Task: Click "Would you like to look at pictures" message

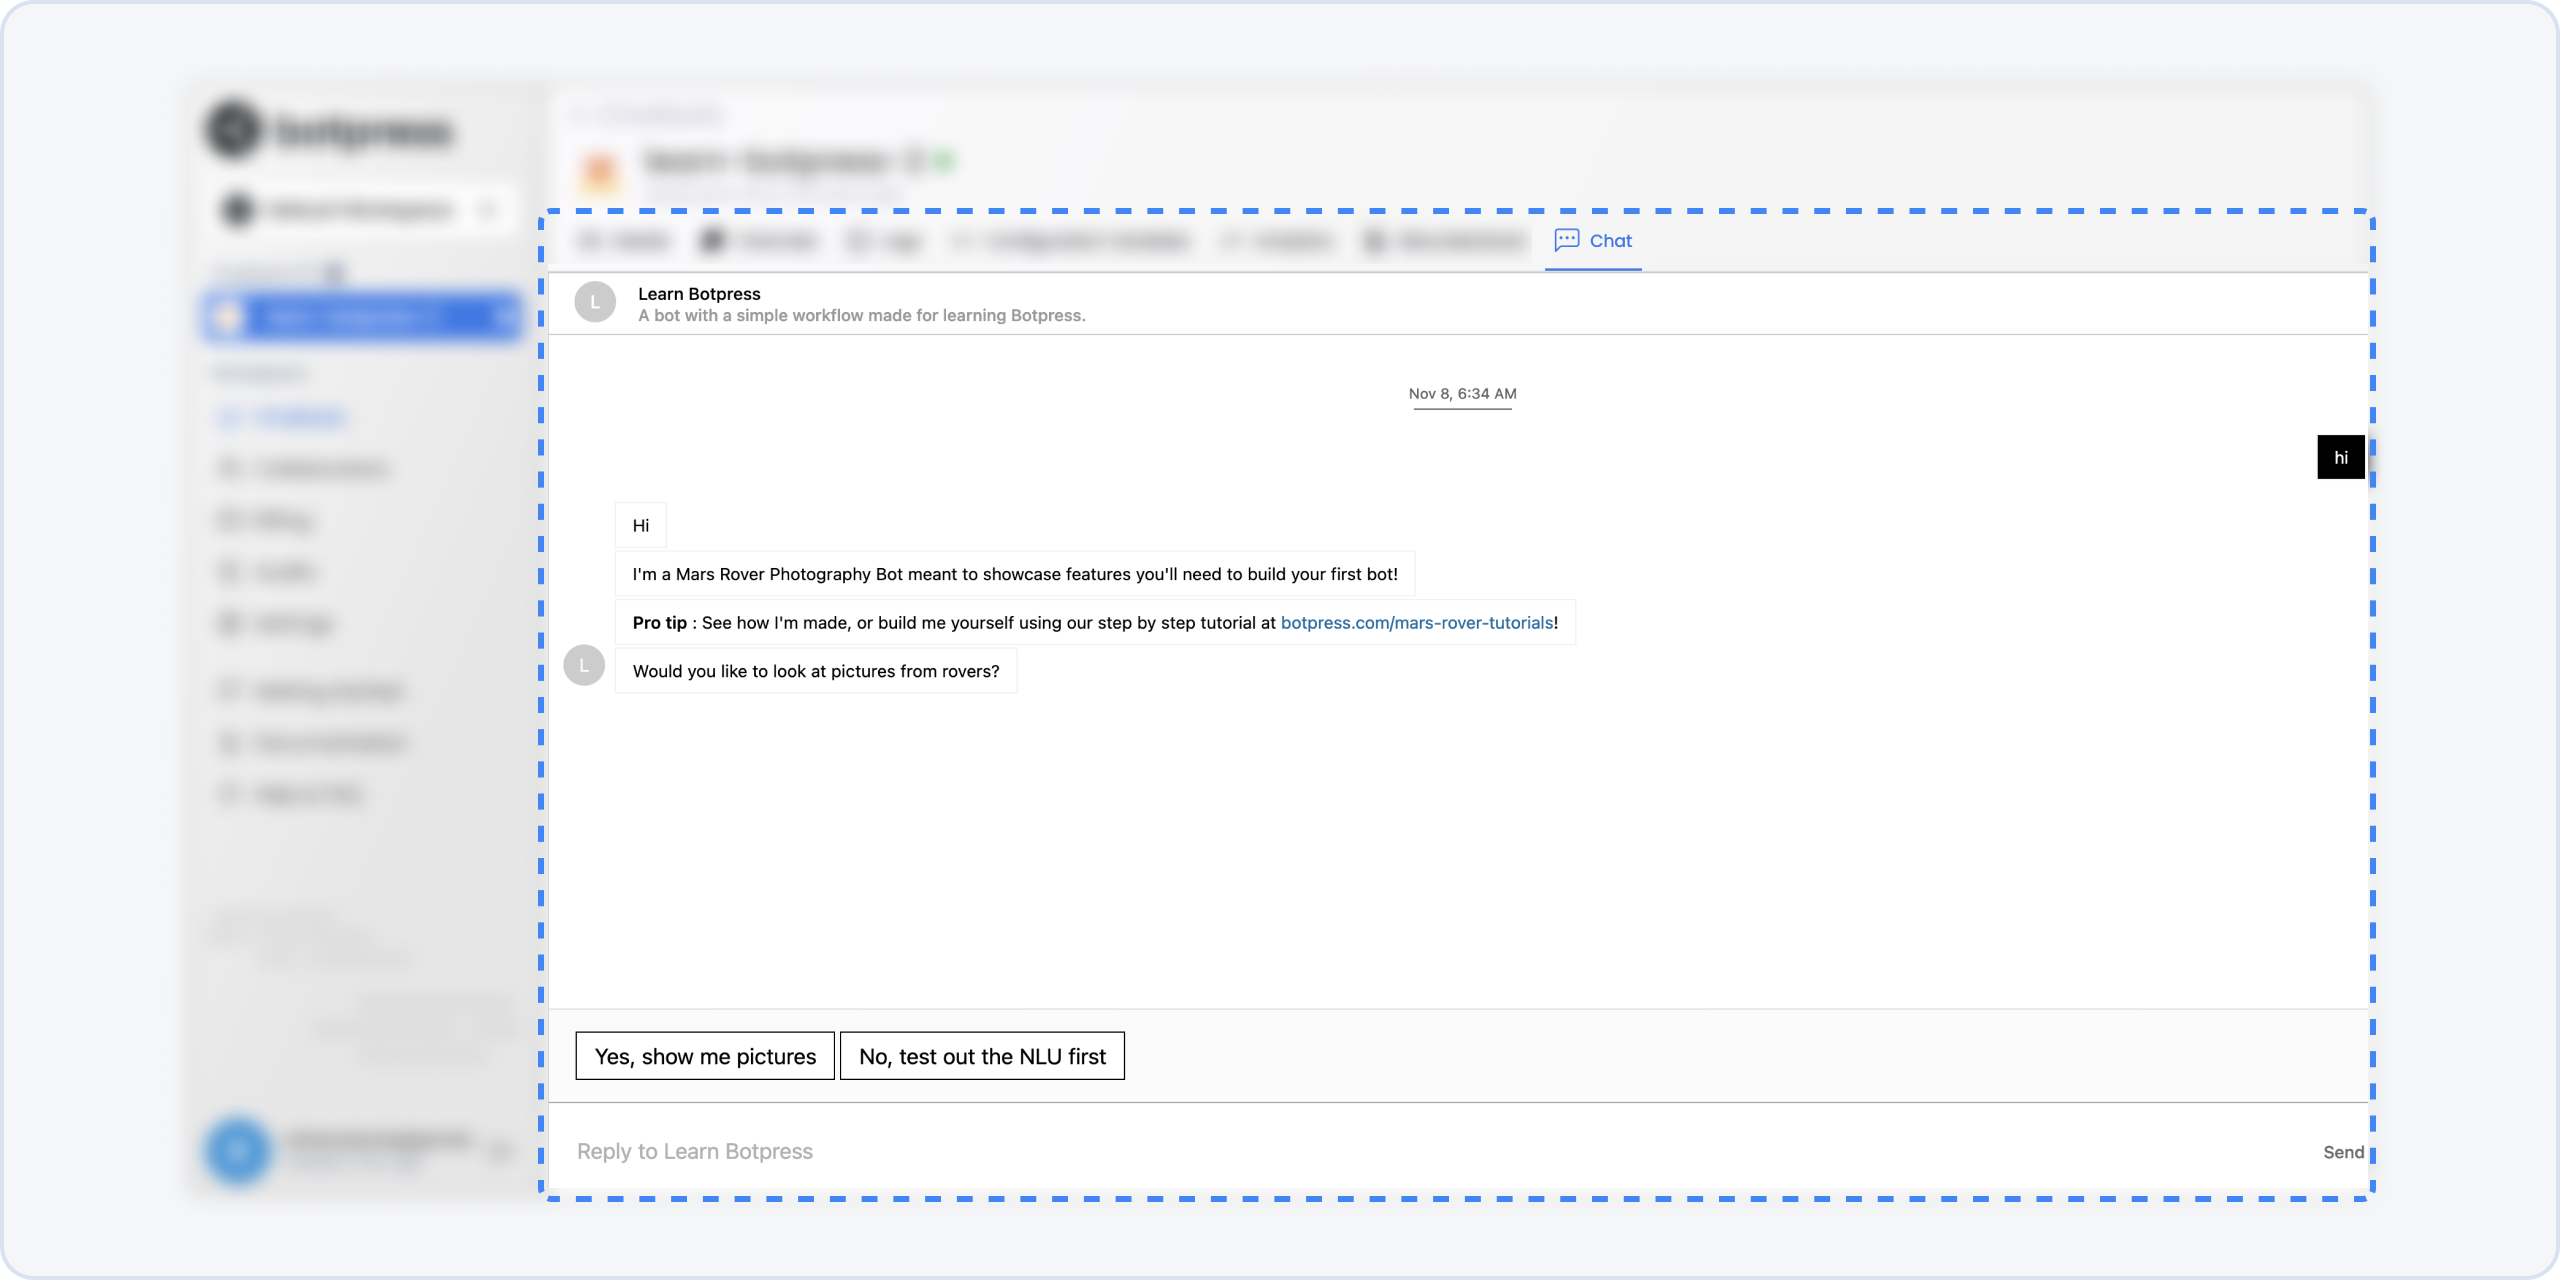Action: pyautogui.click(x=816, y=671)
